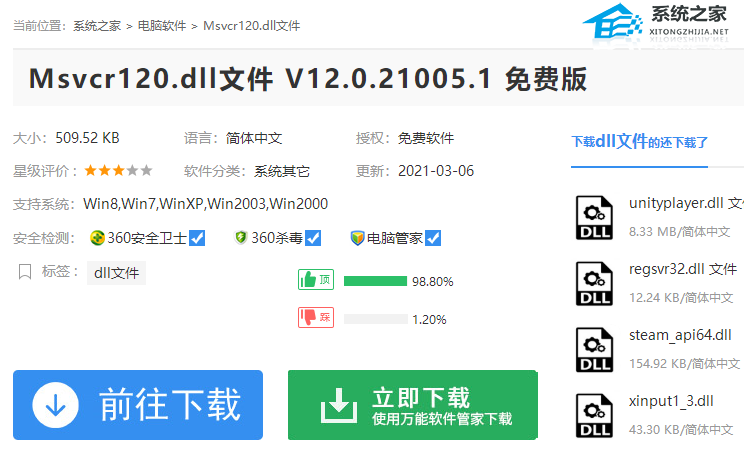This screenshot has height=468, width=744.
Task: Click the xinput1_3.dll DLL file icon
Action: (x=595, y=416)
